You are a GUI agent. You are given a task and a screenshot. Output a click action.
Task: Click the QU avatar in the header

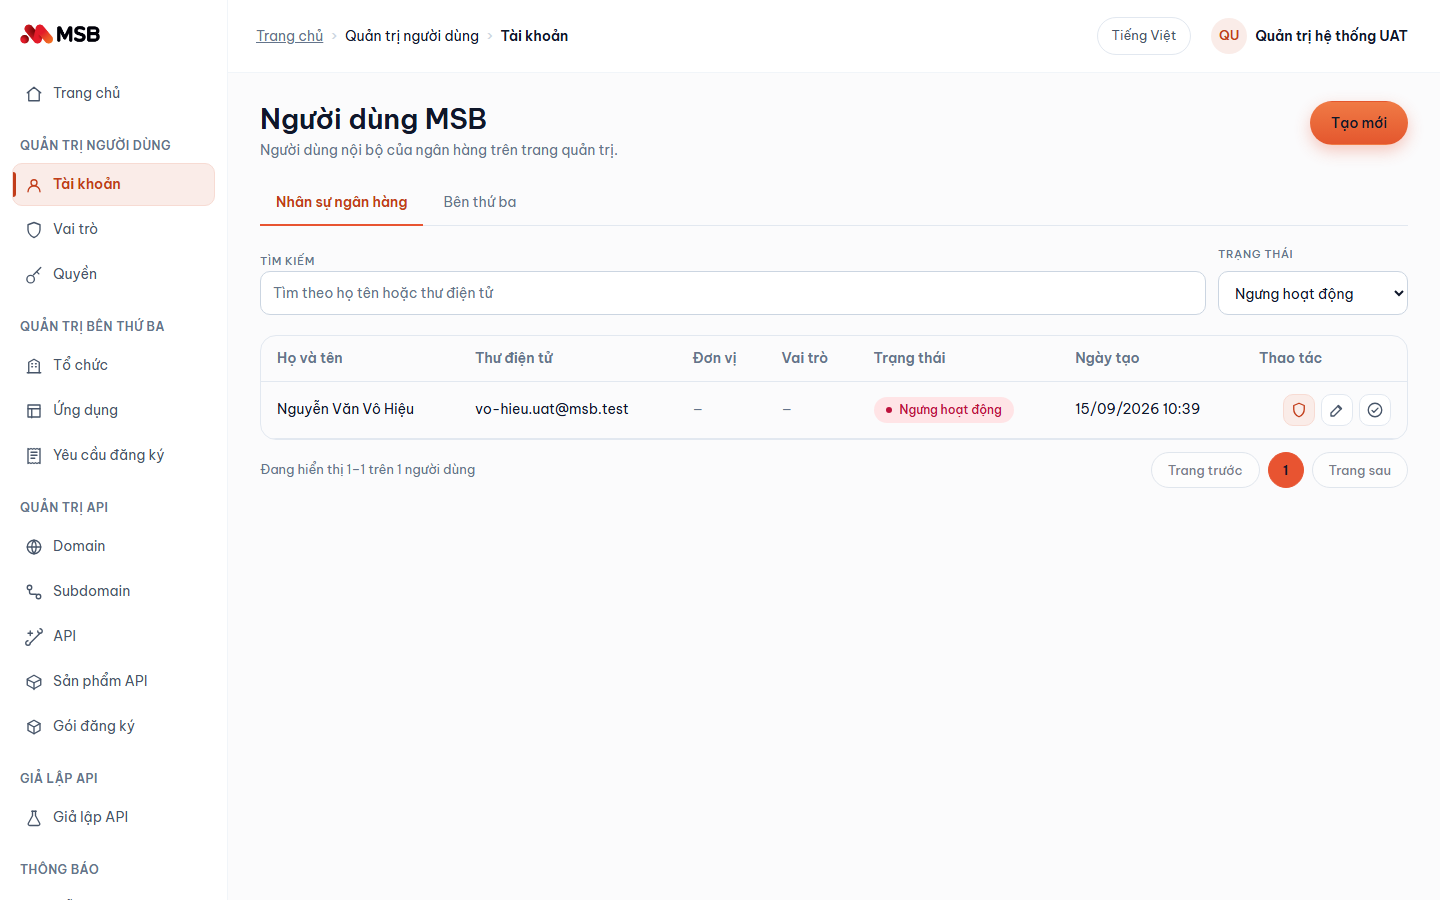[x=1229, y=36]
